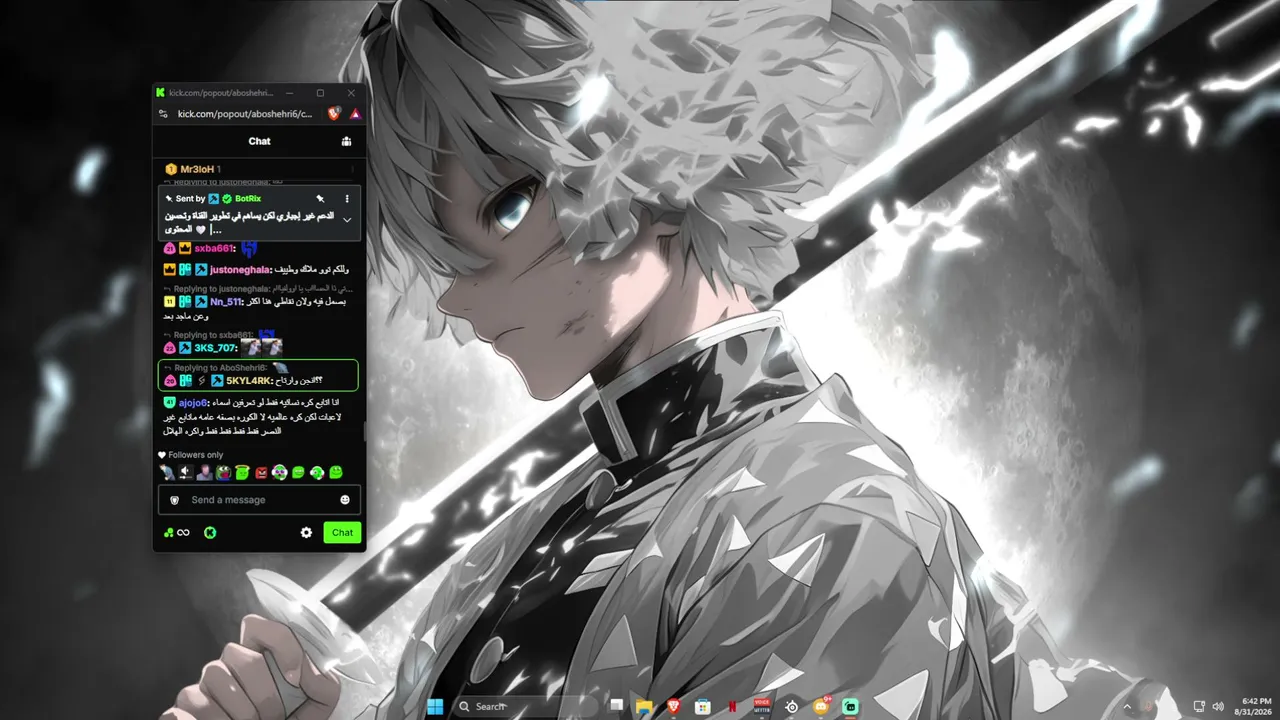Open the volume control in system tray
Screen dimensions: 1280x720
1218,707
